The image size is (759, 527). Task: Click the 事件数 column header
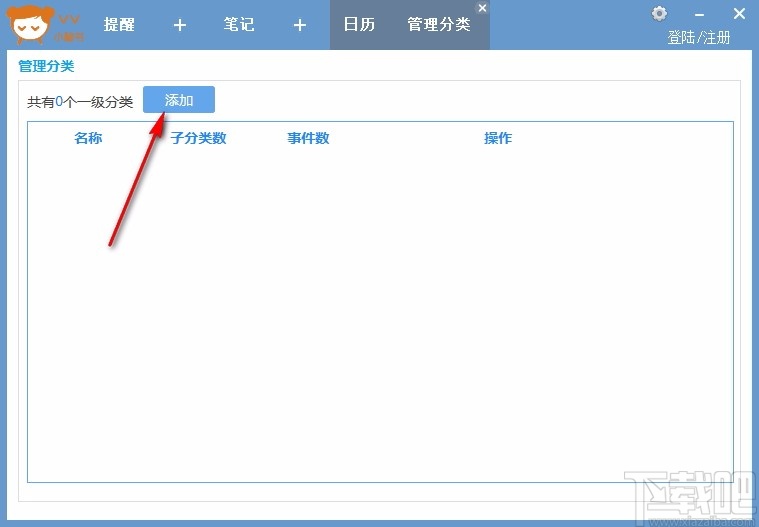(308, 138)
